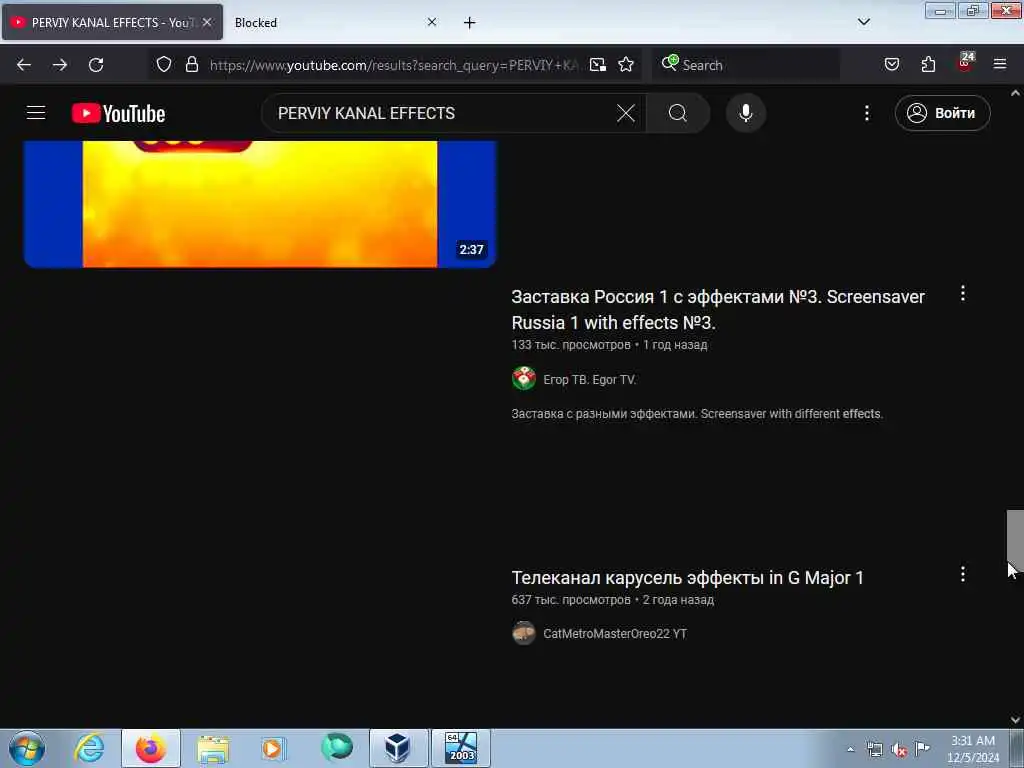The width and height of the screenshot is (1024, 768).
Task: Open a new browser tab
Action: [470, 23]
